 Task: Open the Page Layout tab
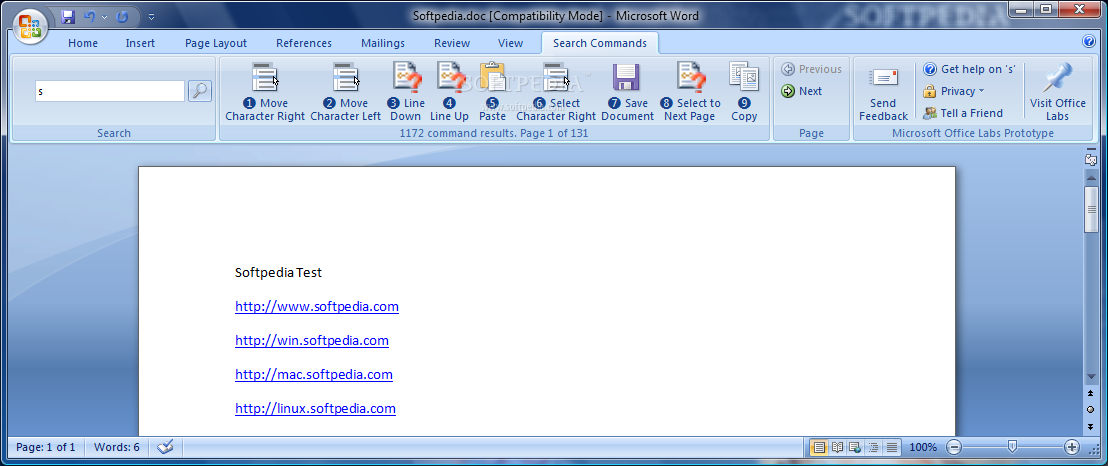coord(216,43)
